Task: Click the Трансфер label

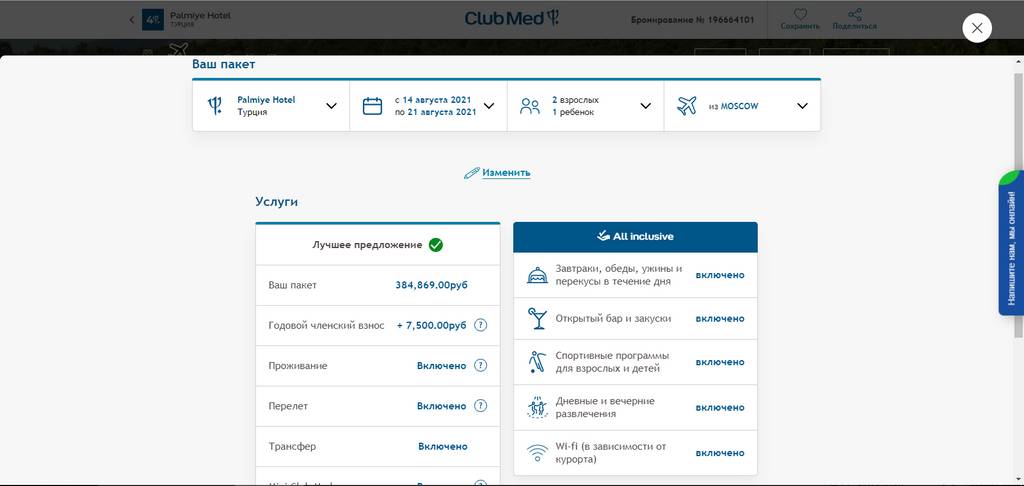Action: (292, 447)
